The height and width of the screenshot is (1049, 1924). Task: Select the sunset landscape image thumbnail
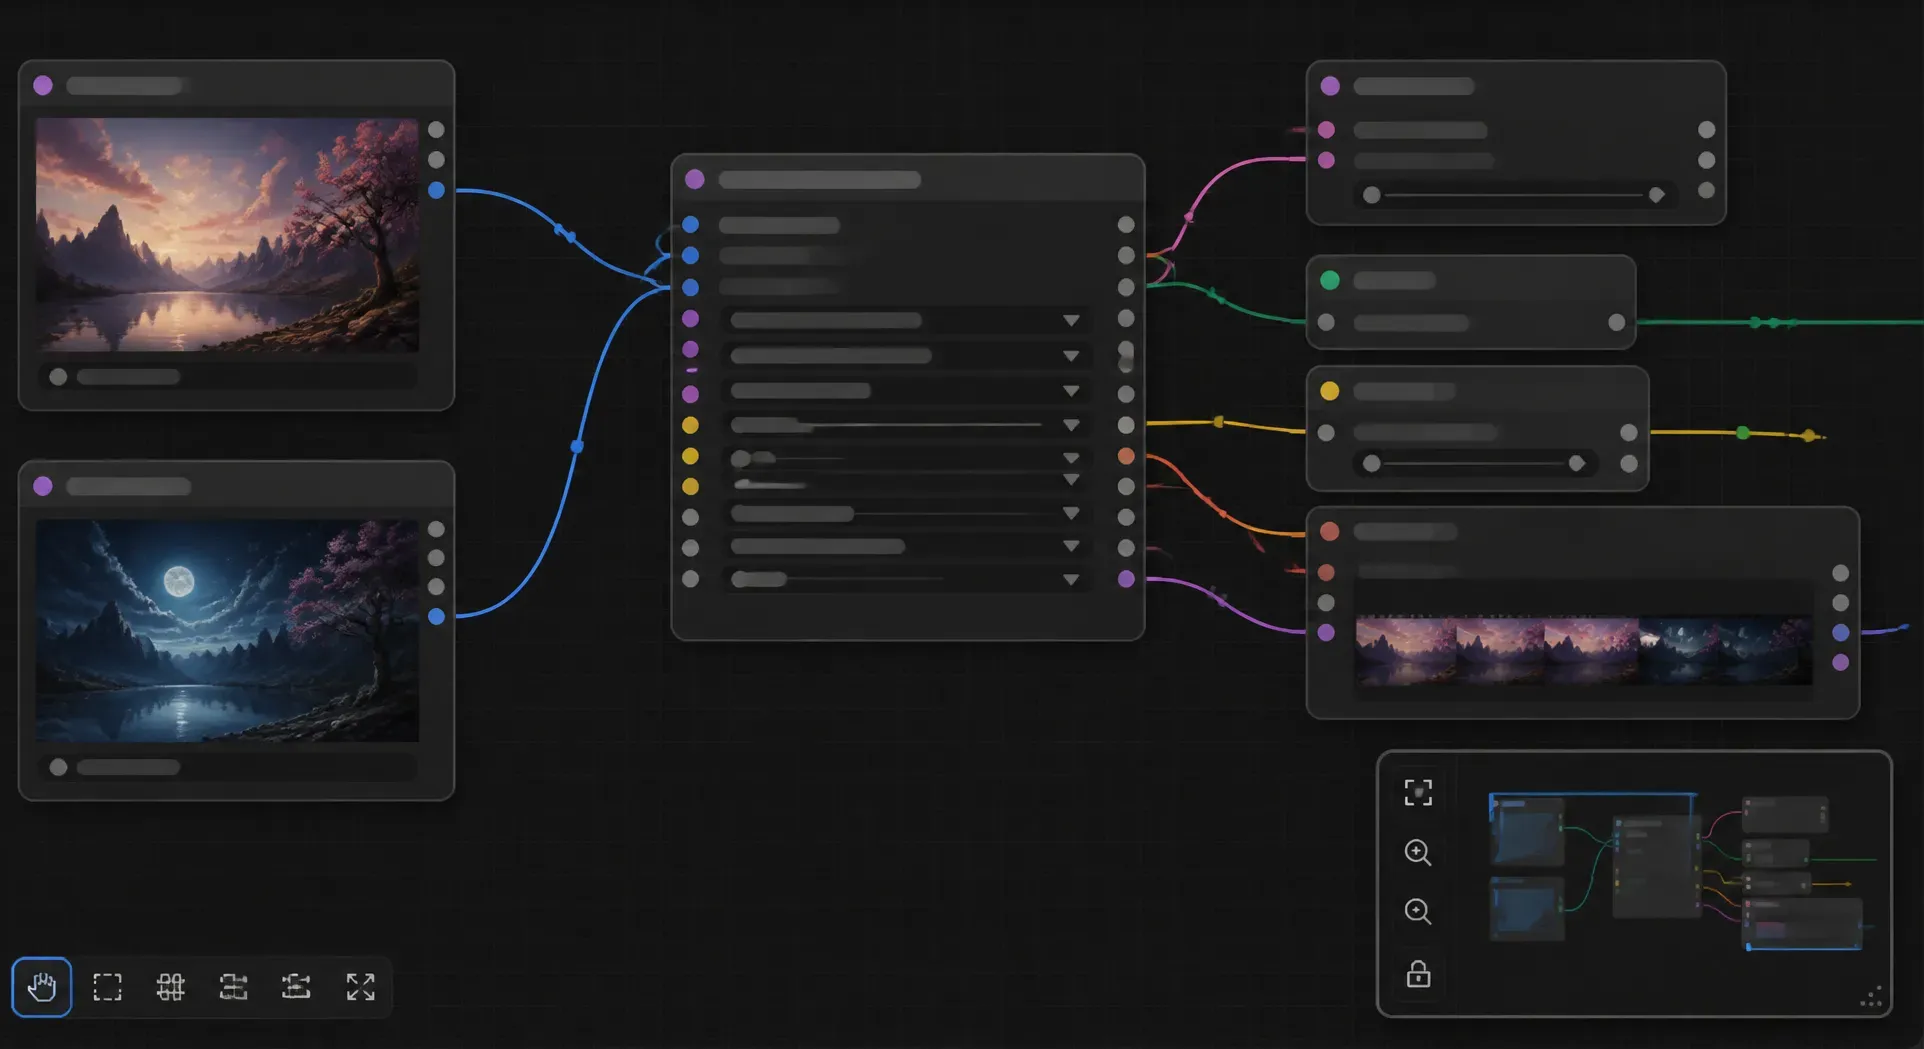(x=227, y=235)
